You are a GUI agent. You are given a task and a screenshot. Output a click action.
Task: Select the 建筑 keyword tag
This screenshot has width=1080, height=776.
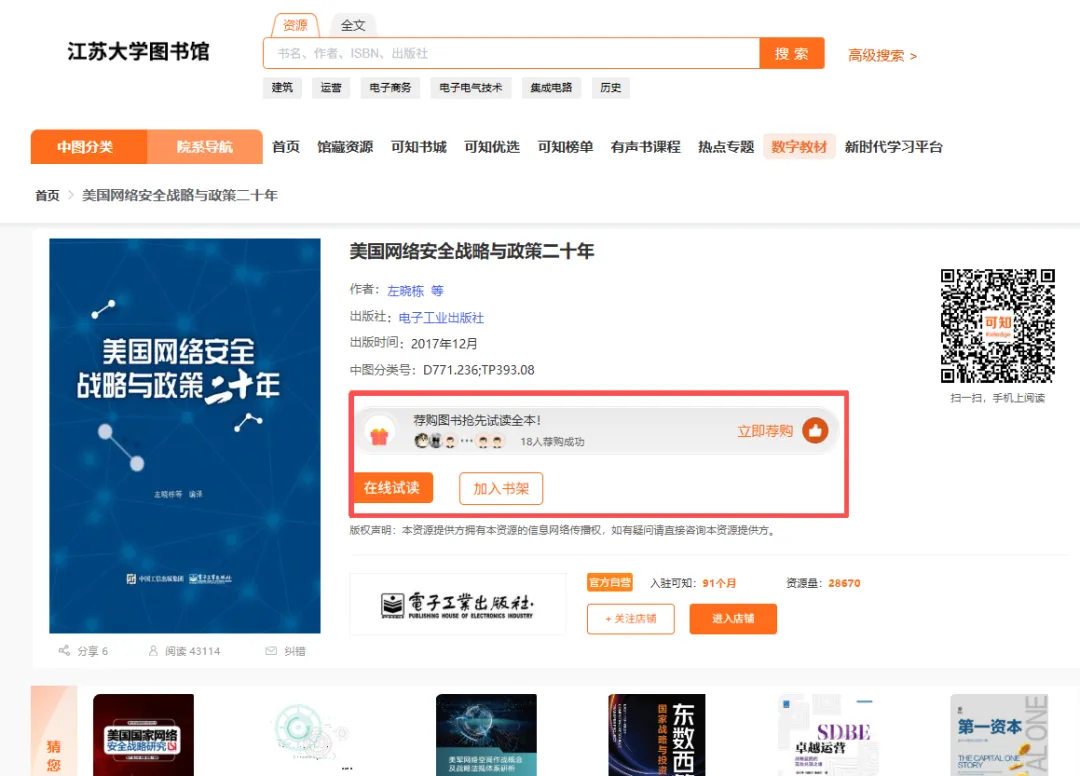(282, 87)
